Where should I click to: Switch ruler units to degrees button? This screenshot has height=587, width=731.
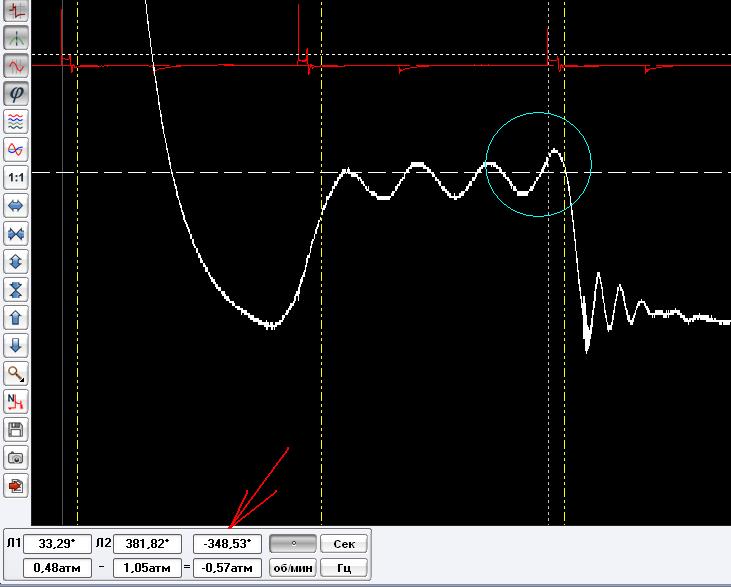point(293,543)
